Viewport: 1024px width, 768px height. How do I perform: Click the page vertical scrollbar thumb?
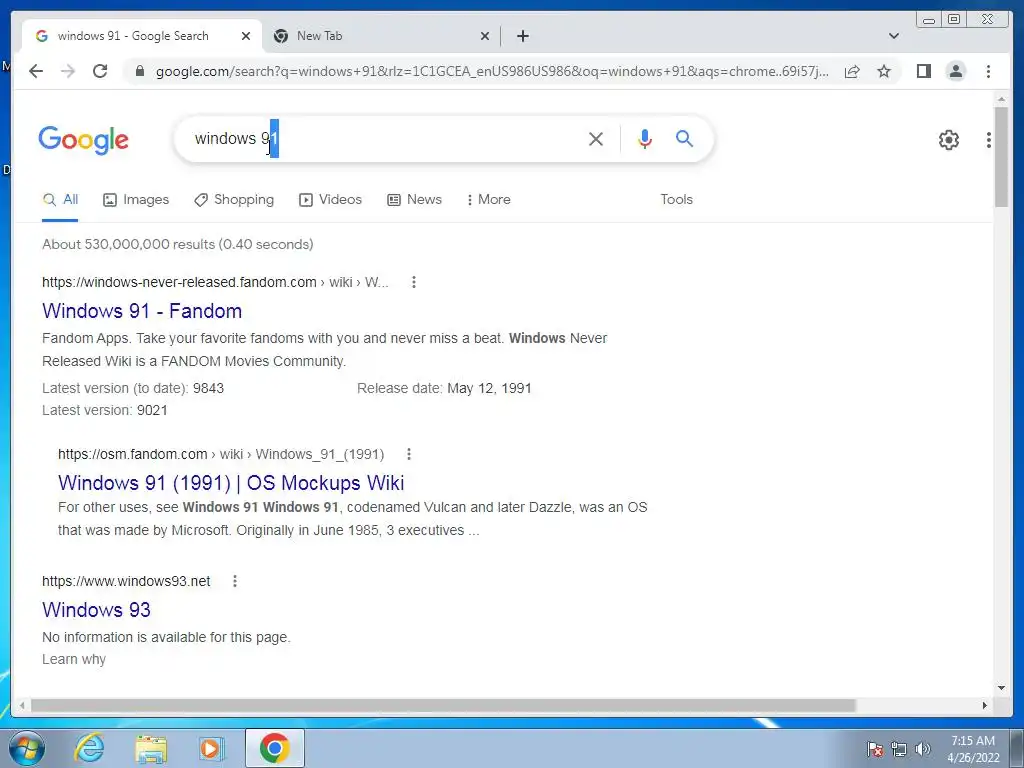(1001, 157)
